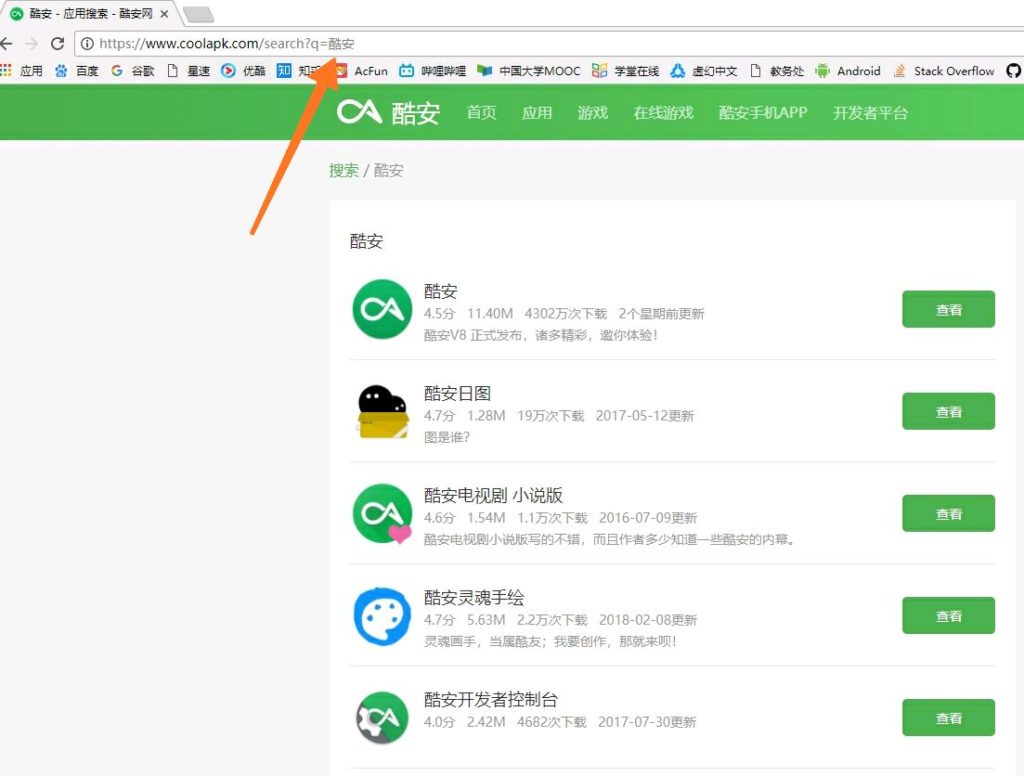Close the 酷安 - 应用搜索 browser tab
1024x776 pixels.
pos(165,14)
